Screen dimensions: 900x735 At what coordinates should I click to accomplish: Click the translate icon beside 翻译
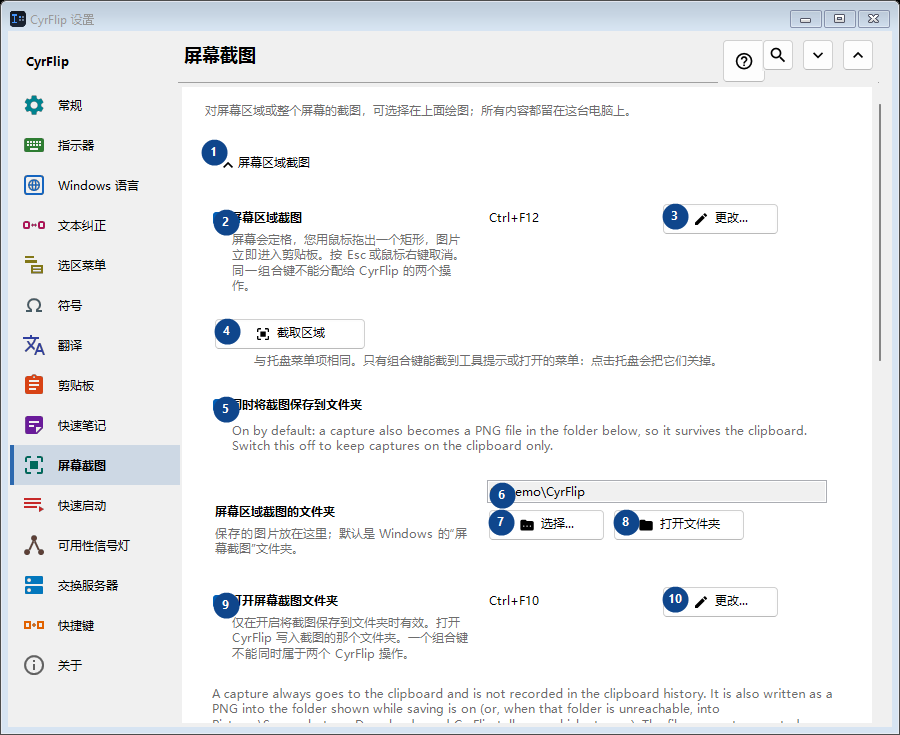[x=34, y=345]
